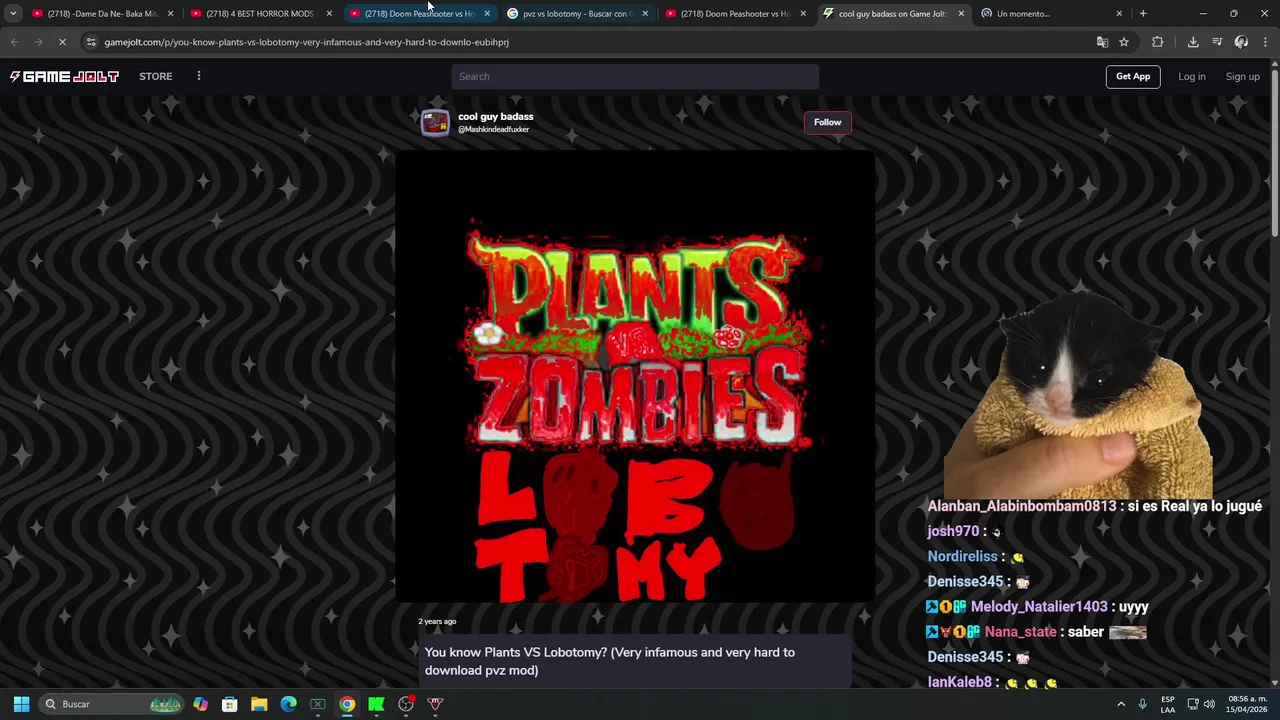This screenshot has width=1280, height=720.
Task: Open Microsoft Store from the taskbar
Action: coord(230,704)
